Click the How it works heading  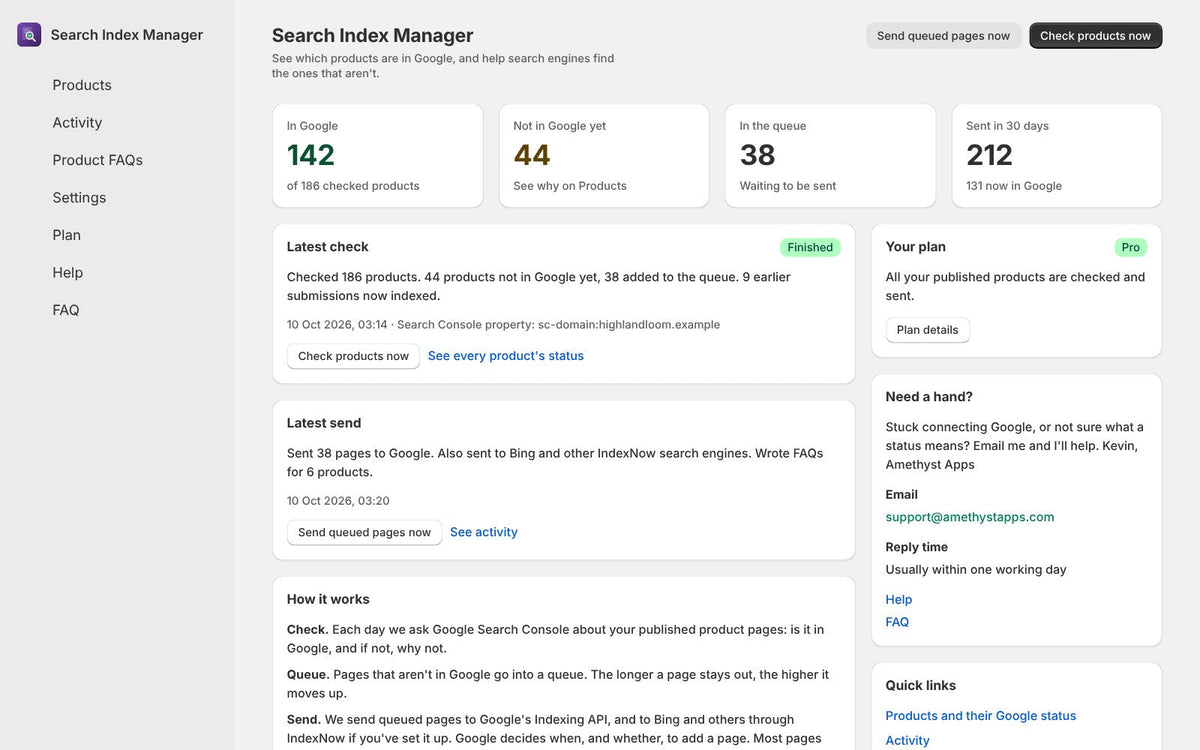tap(328, 599)
